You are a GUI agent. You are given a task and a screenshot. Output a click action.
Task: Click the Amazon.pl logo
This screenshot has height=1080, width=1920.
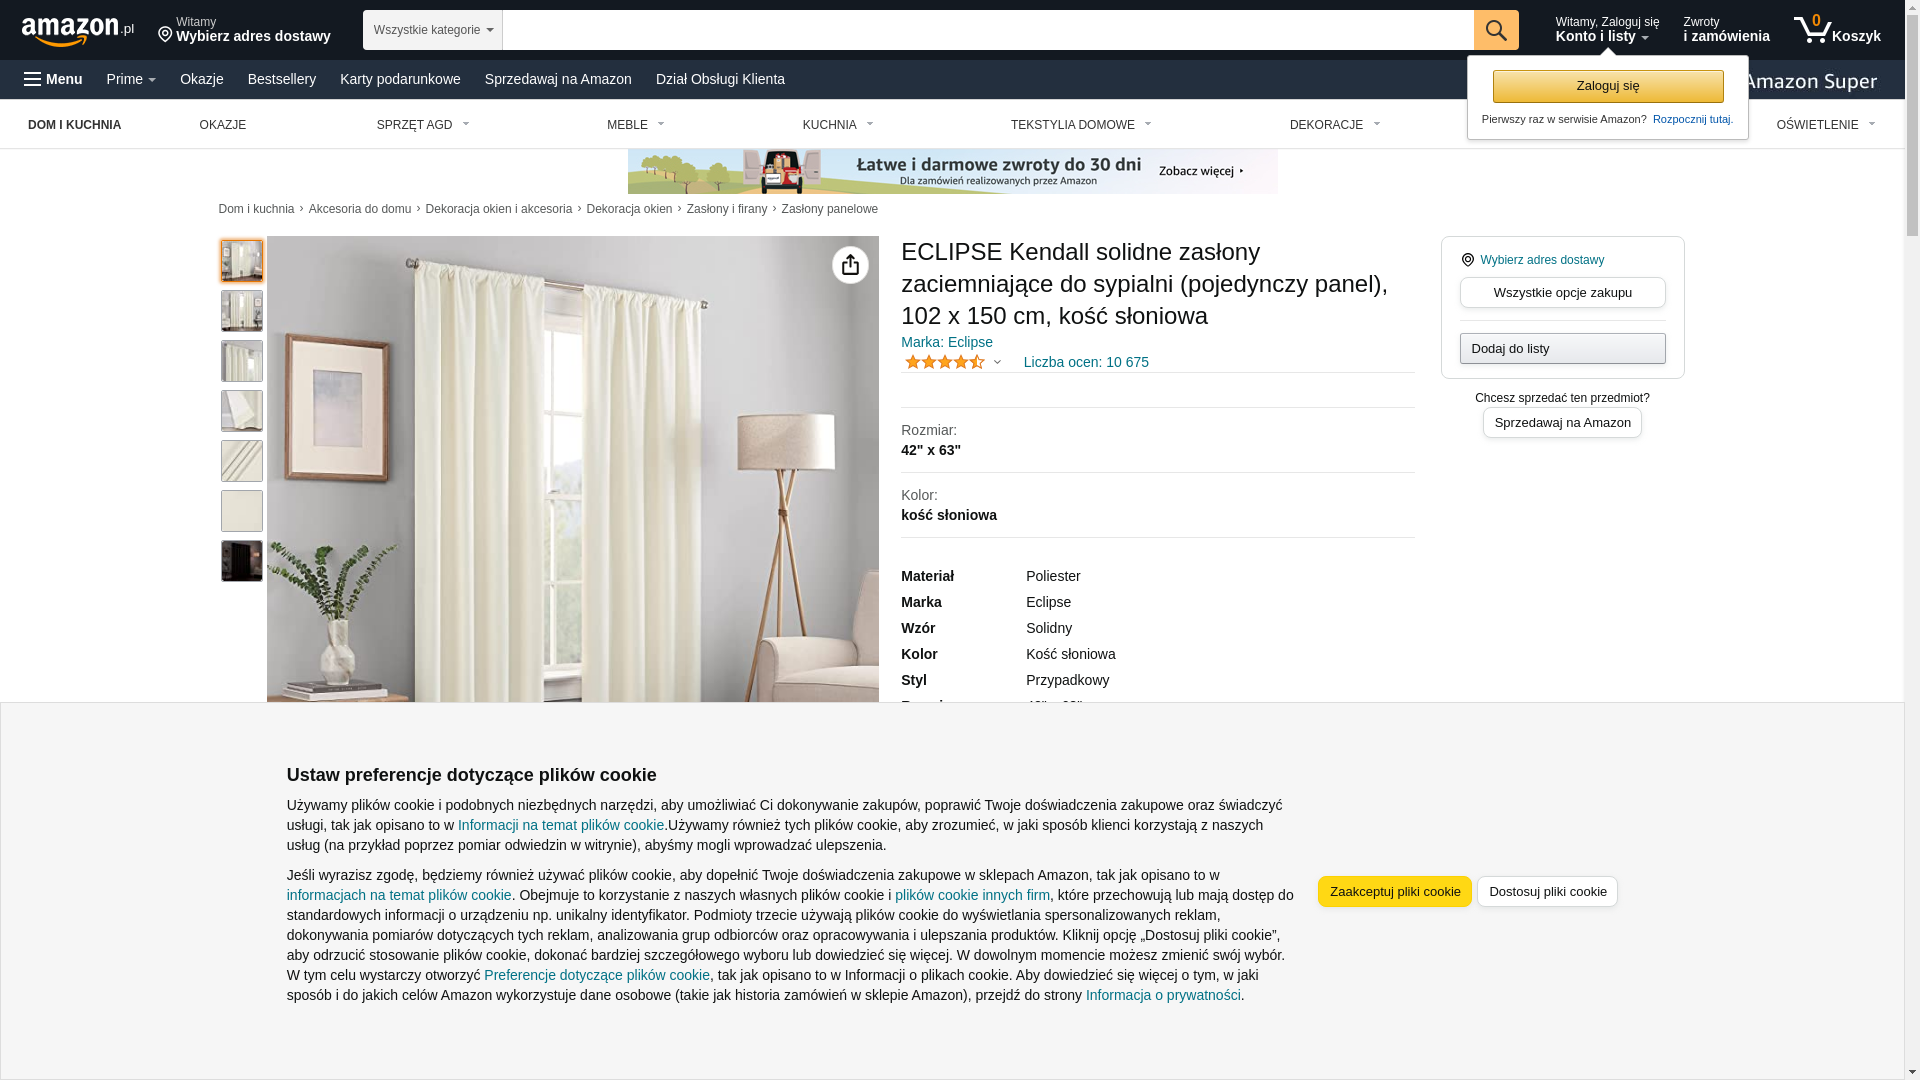78,31
